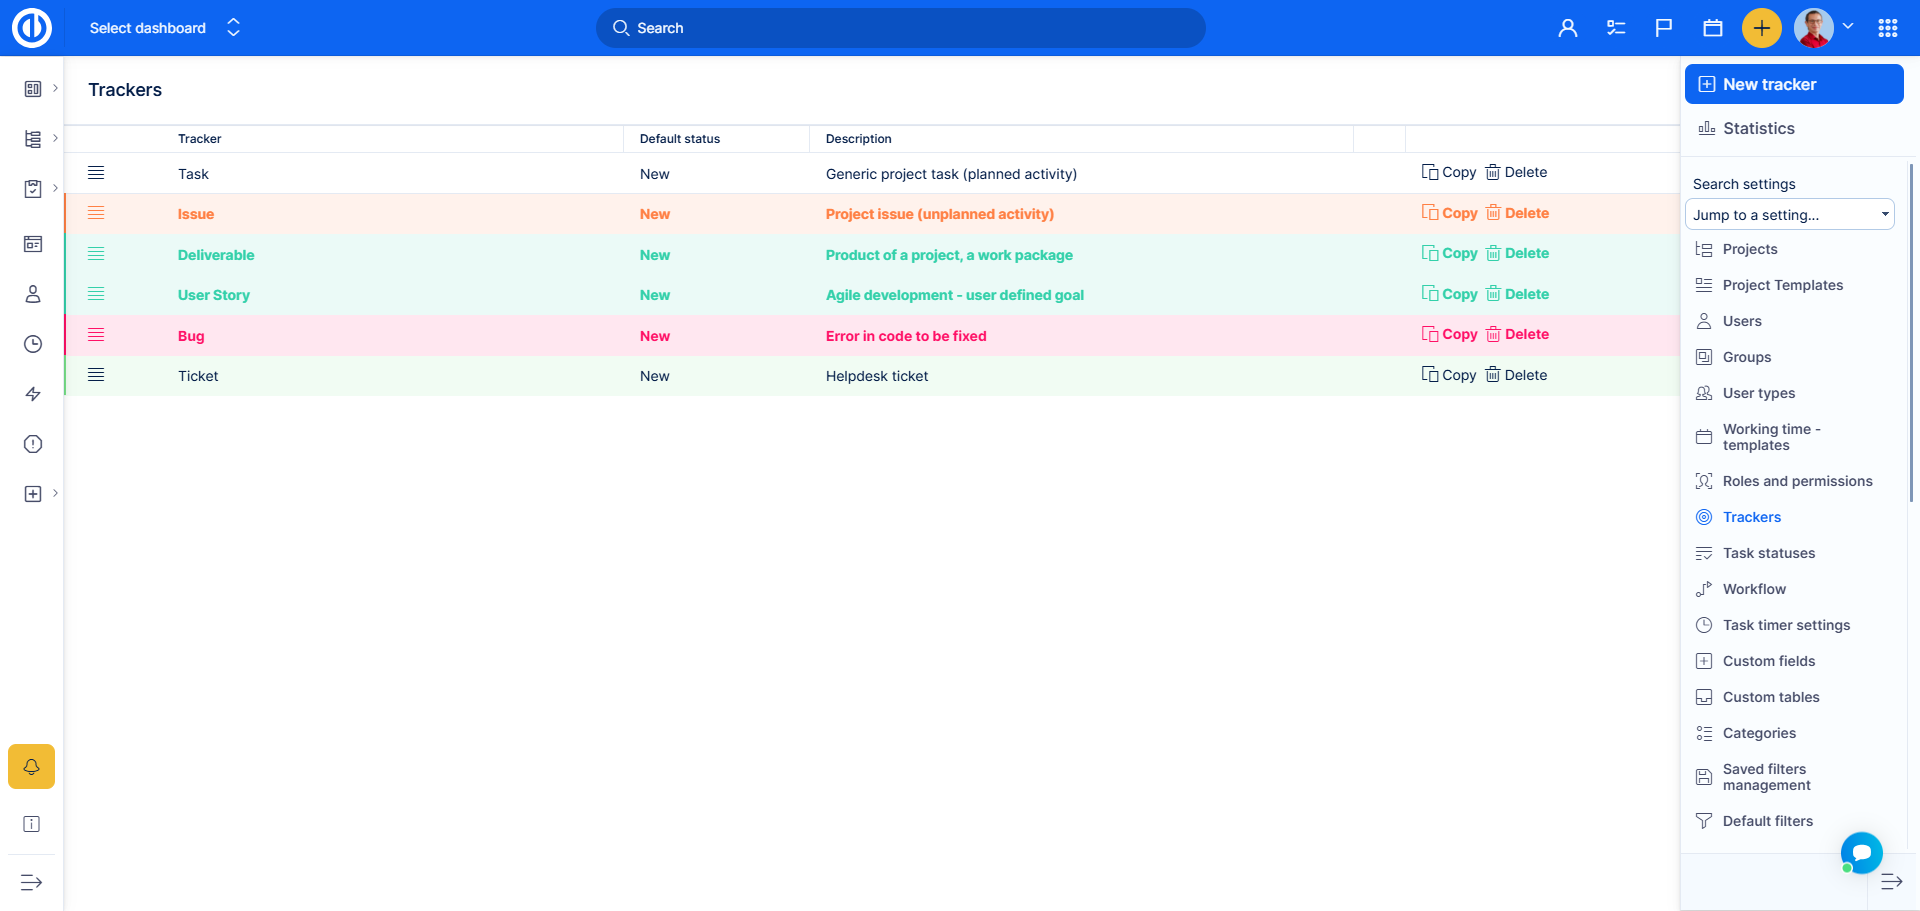This screenshot has width=1920, height=911.
Task: Click the flag icon in top bar
Action: (1663, 28)
